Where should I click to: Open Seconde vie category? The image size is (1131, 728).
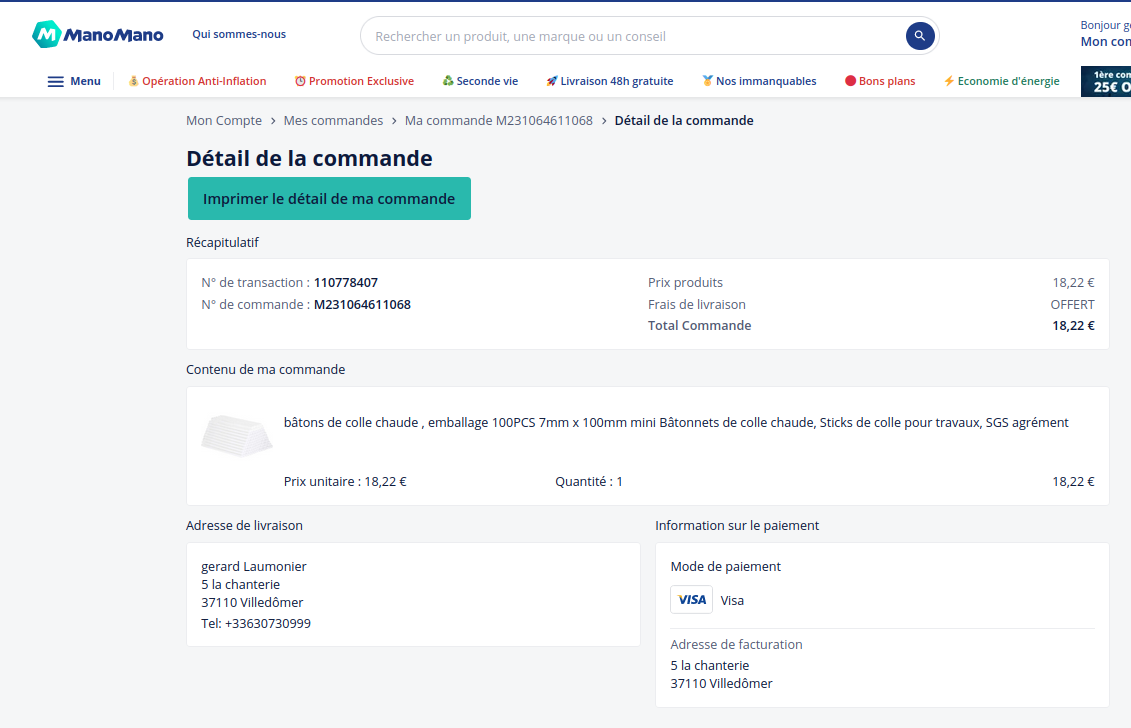coord(480,81)
